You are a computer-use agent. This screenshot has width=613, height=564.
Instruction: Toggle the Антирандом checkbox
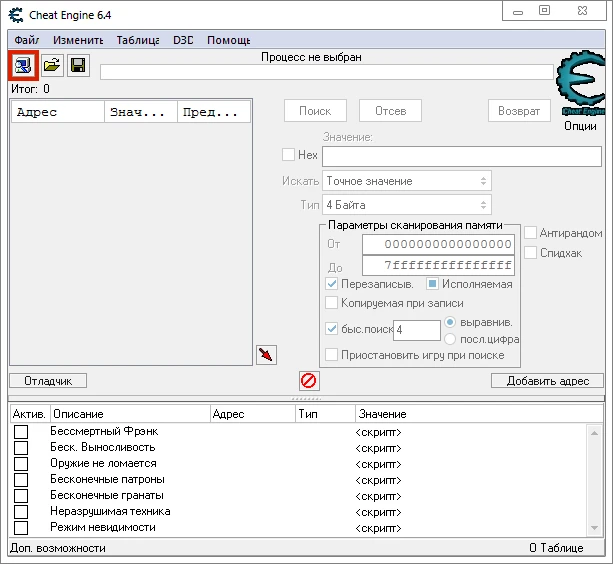tap(531, 233)
